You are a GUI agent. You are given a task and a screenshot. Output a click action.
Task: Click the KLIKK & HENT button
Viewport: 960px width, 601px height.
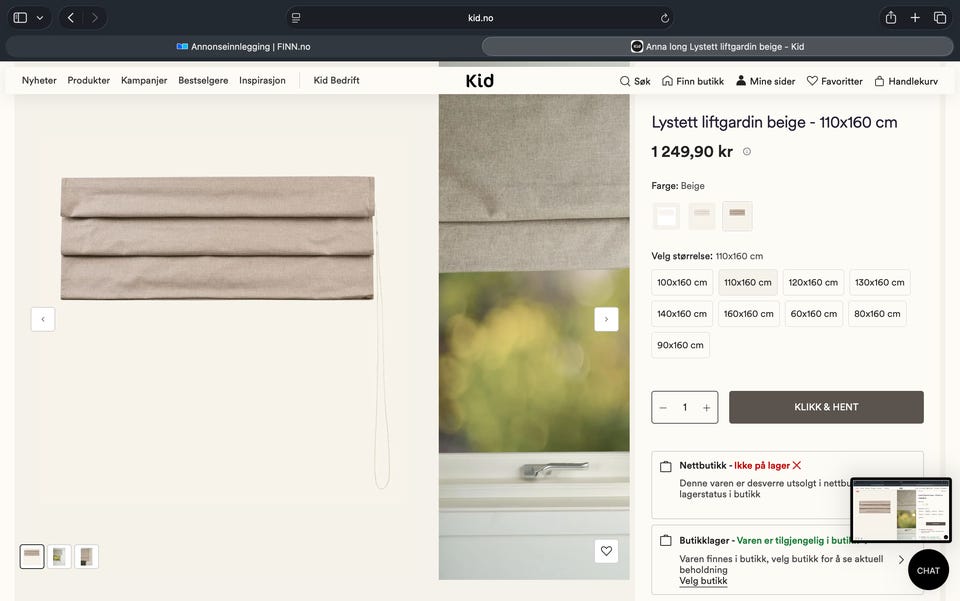tap(826, 407)
